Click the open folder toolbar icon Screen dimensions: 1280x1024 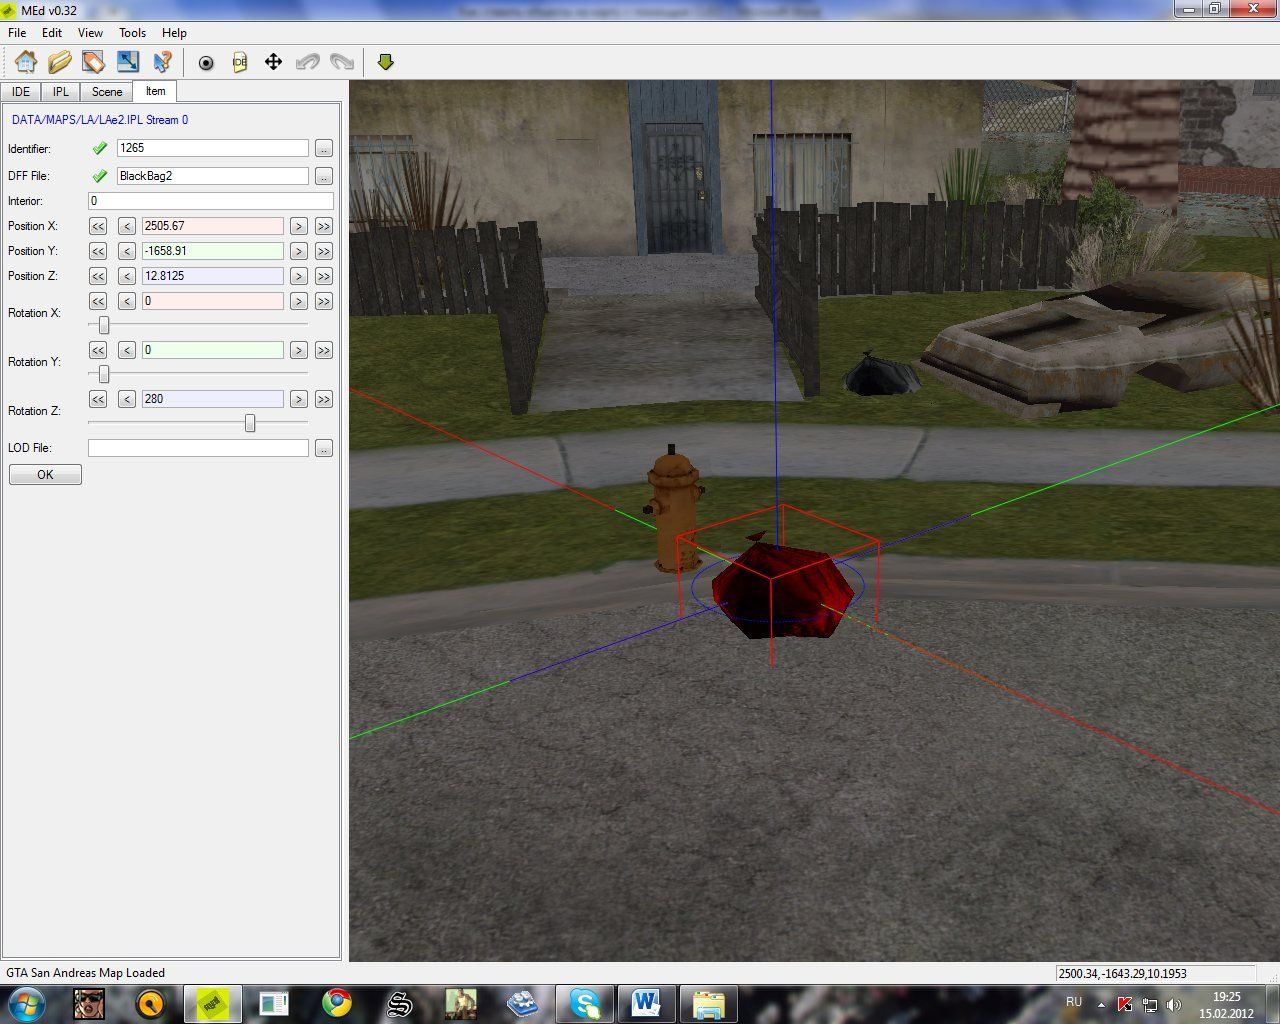(x=60, y=62)
